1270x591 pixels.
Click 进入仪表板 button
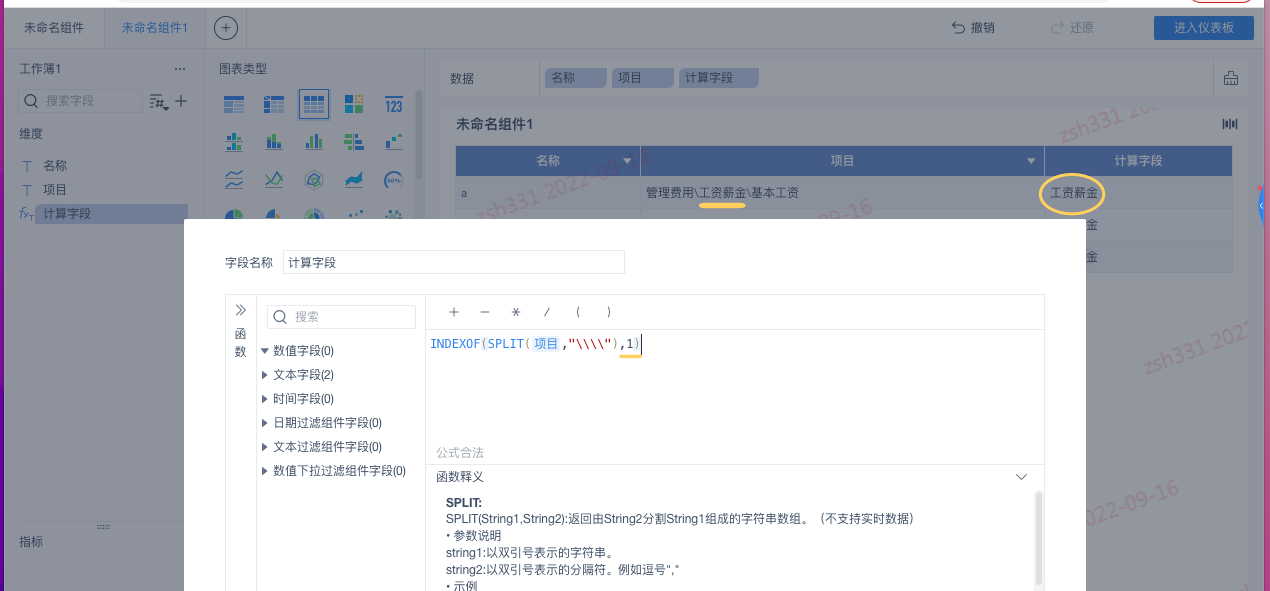pyautogui.click(x=1204, y=28)
